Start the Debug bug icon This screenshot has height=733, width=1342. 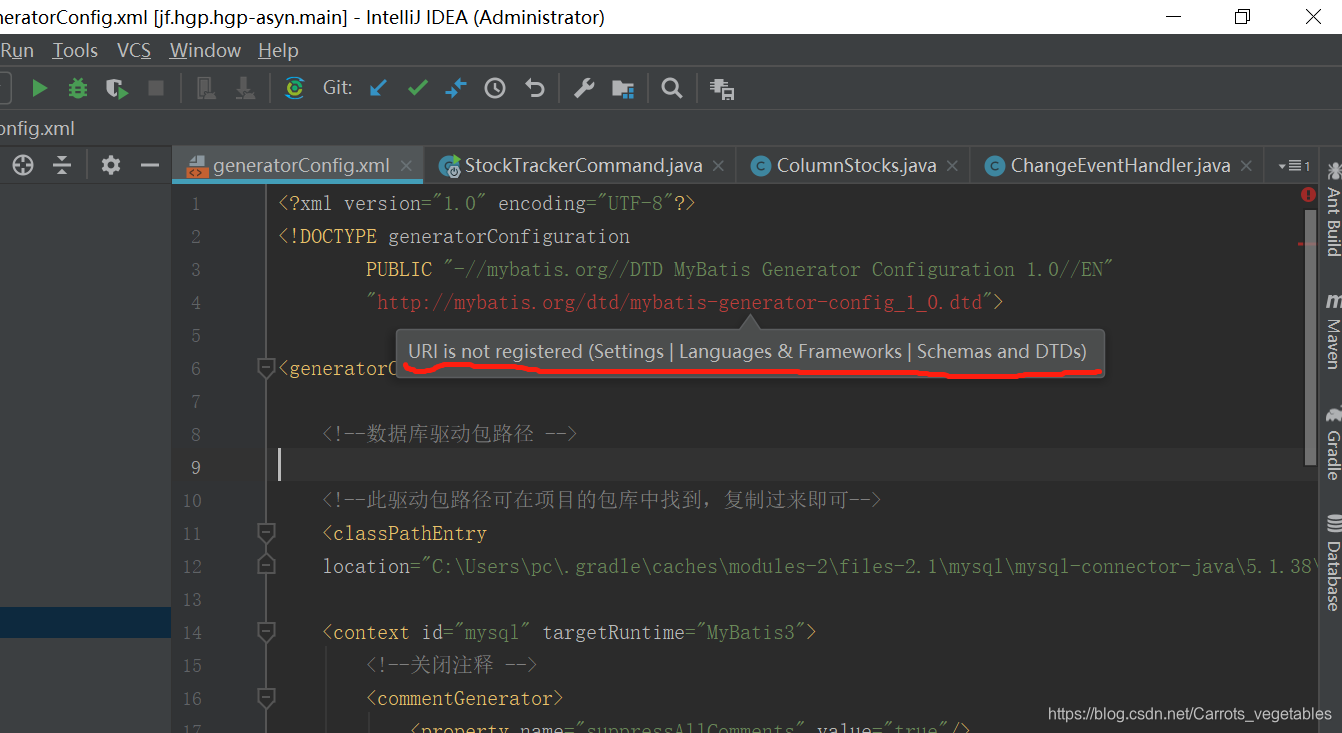[x=78, y=89]
